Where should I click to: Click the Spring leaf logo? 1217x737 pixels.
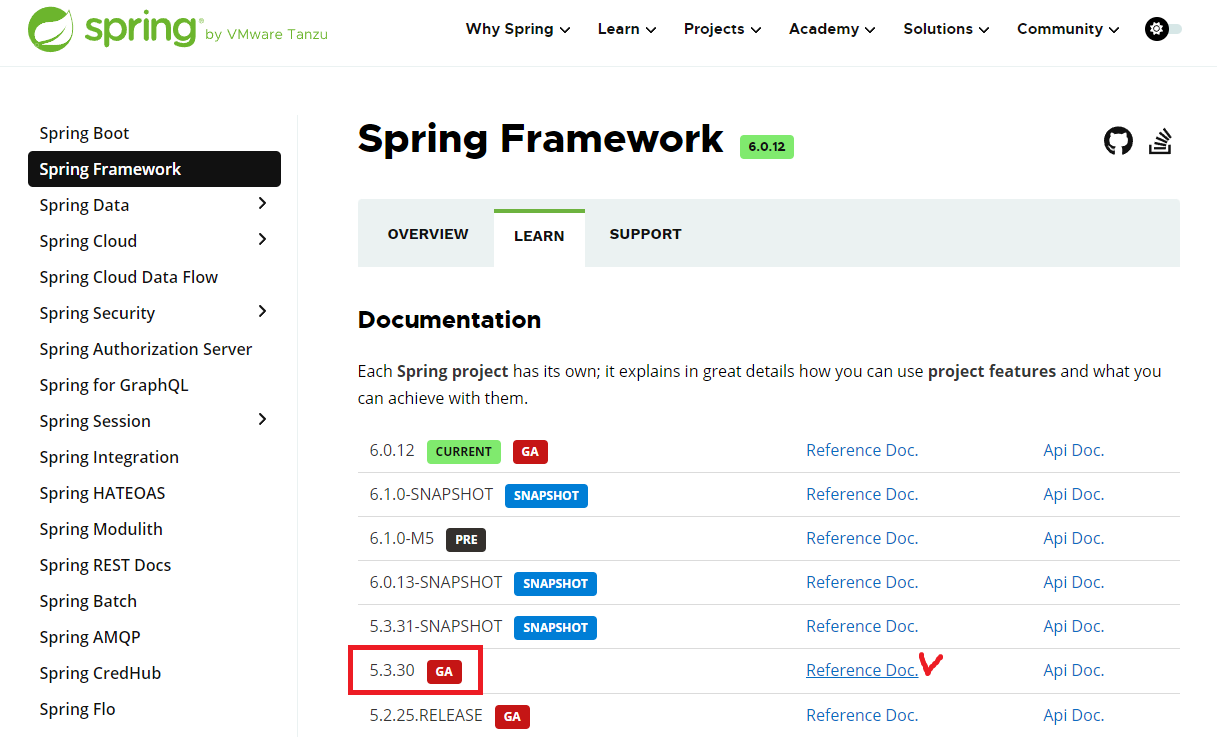tap(50, 29)
